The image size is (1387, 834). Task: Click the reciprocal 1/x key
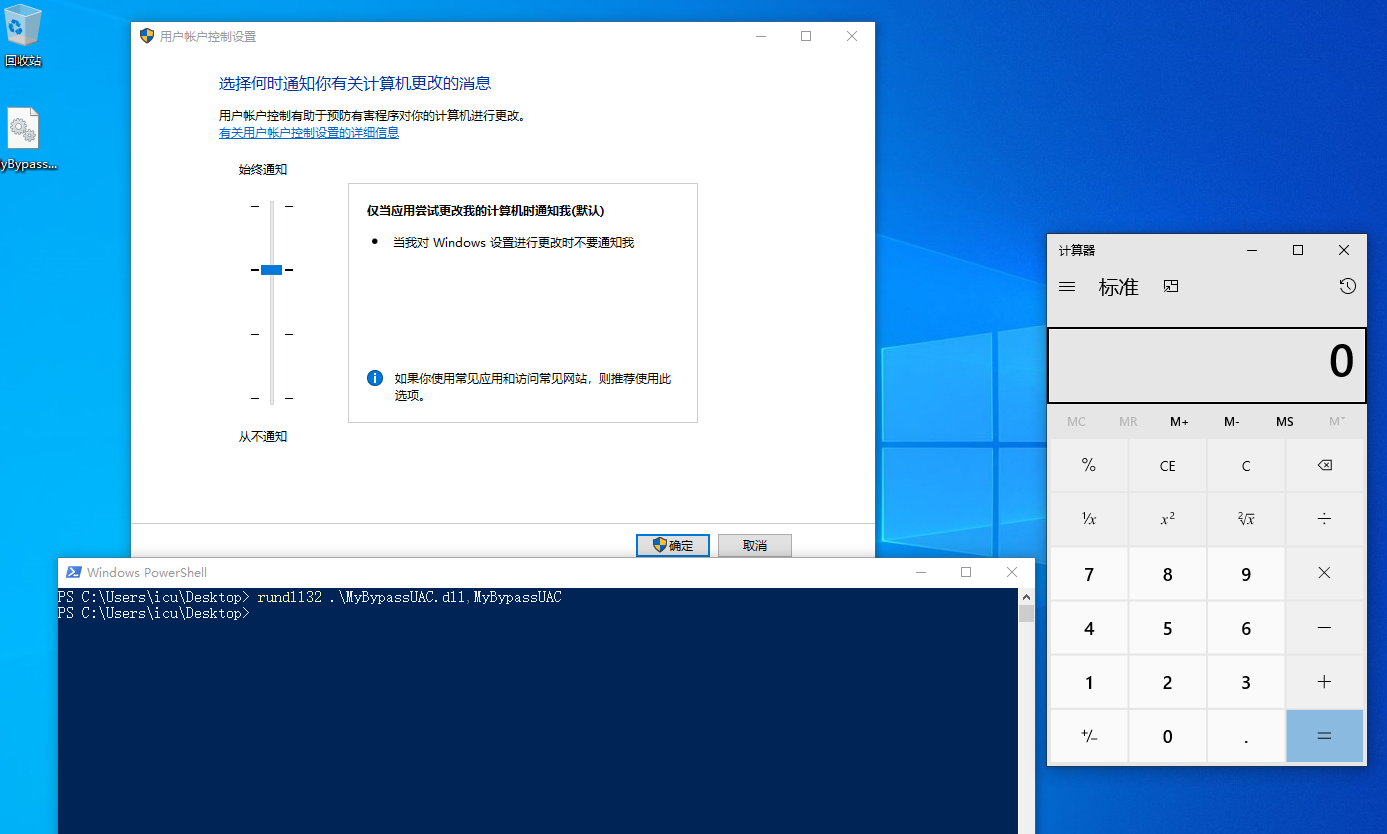click(1089, 520)
